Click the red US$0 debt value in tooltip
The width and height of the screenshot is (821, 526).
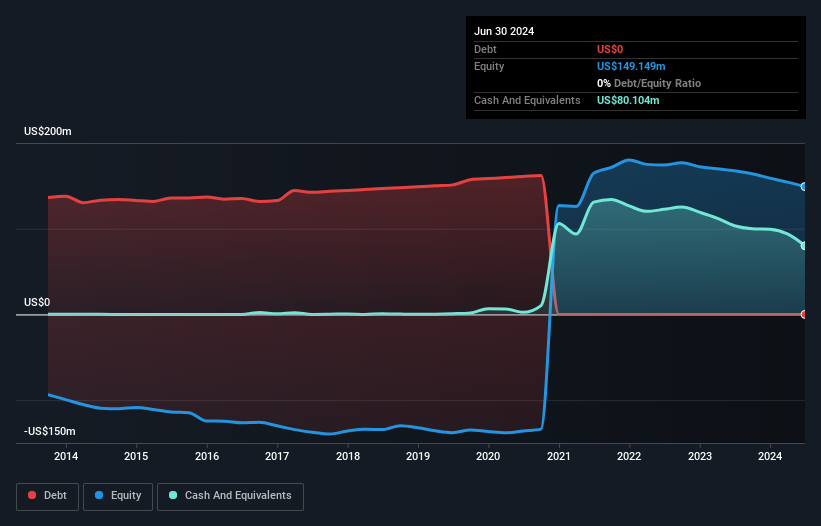pyautogui.click(x=610, y=49)
